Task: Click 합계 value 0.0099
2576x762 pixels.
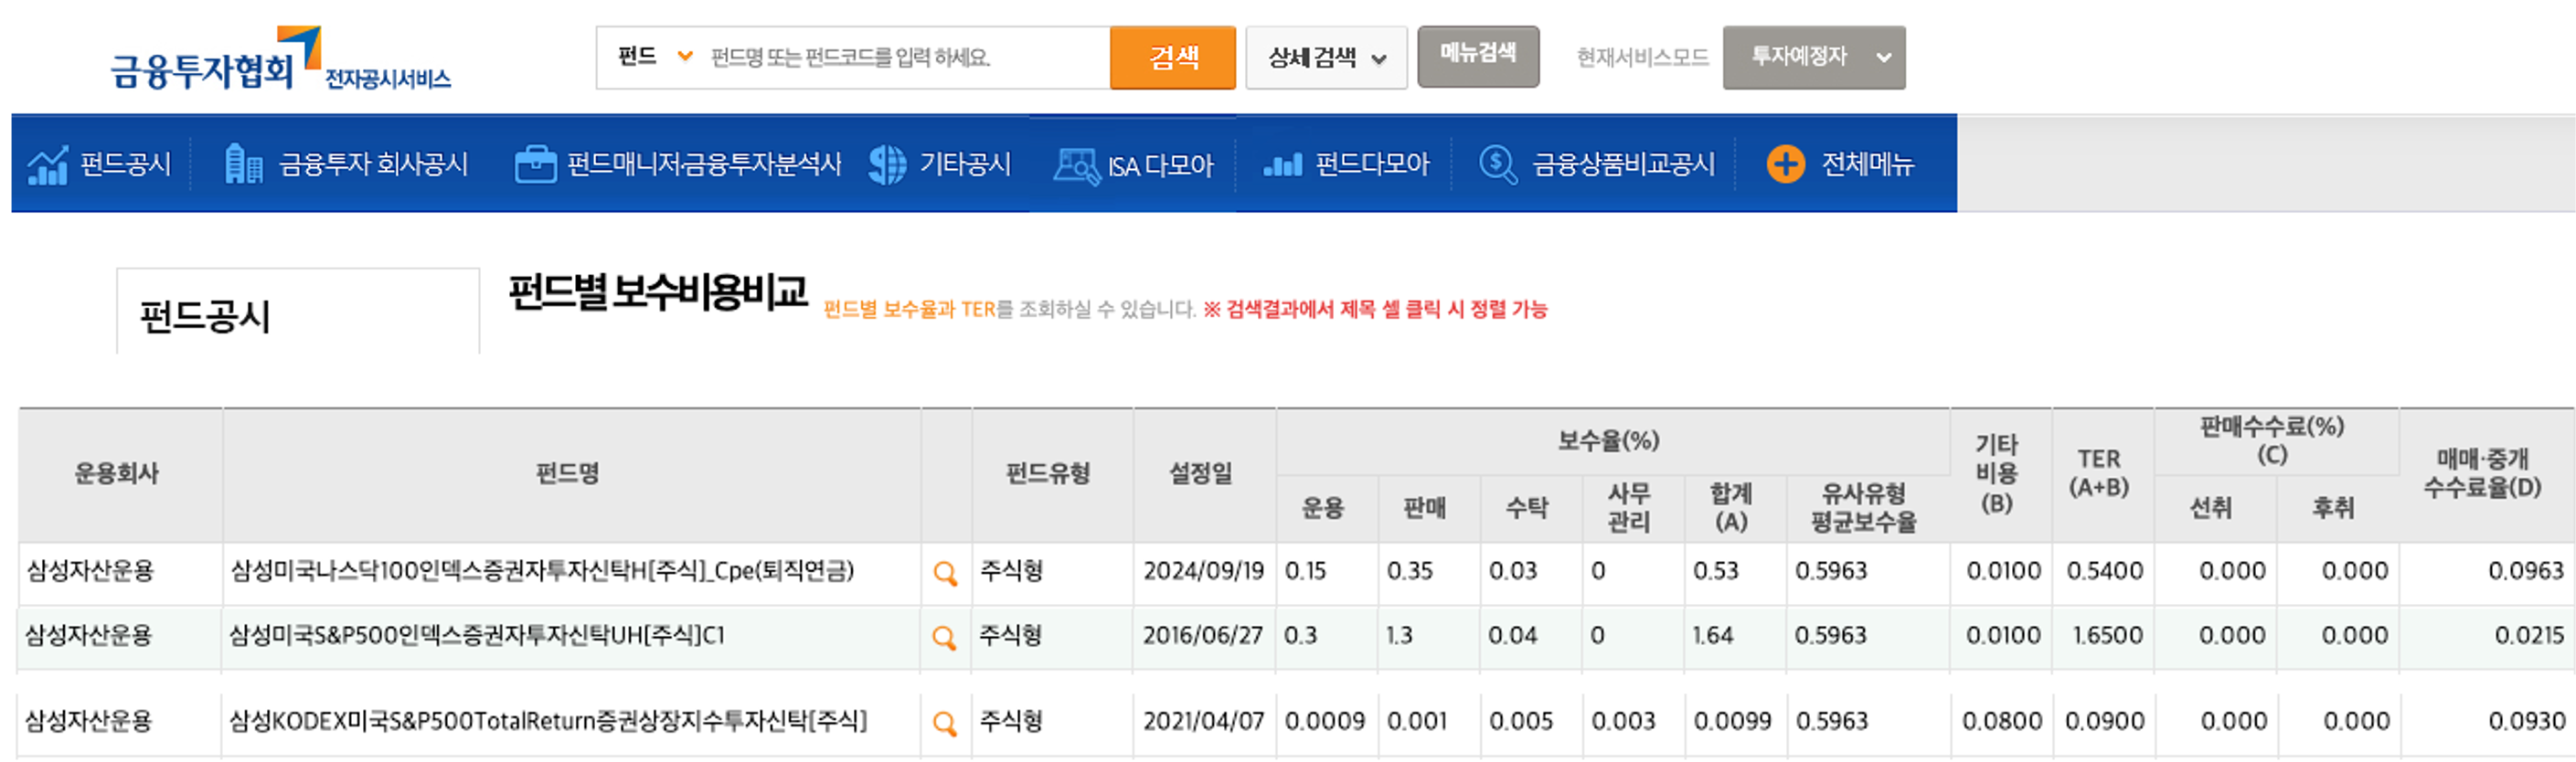Action: (x=1732, y=722)
